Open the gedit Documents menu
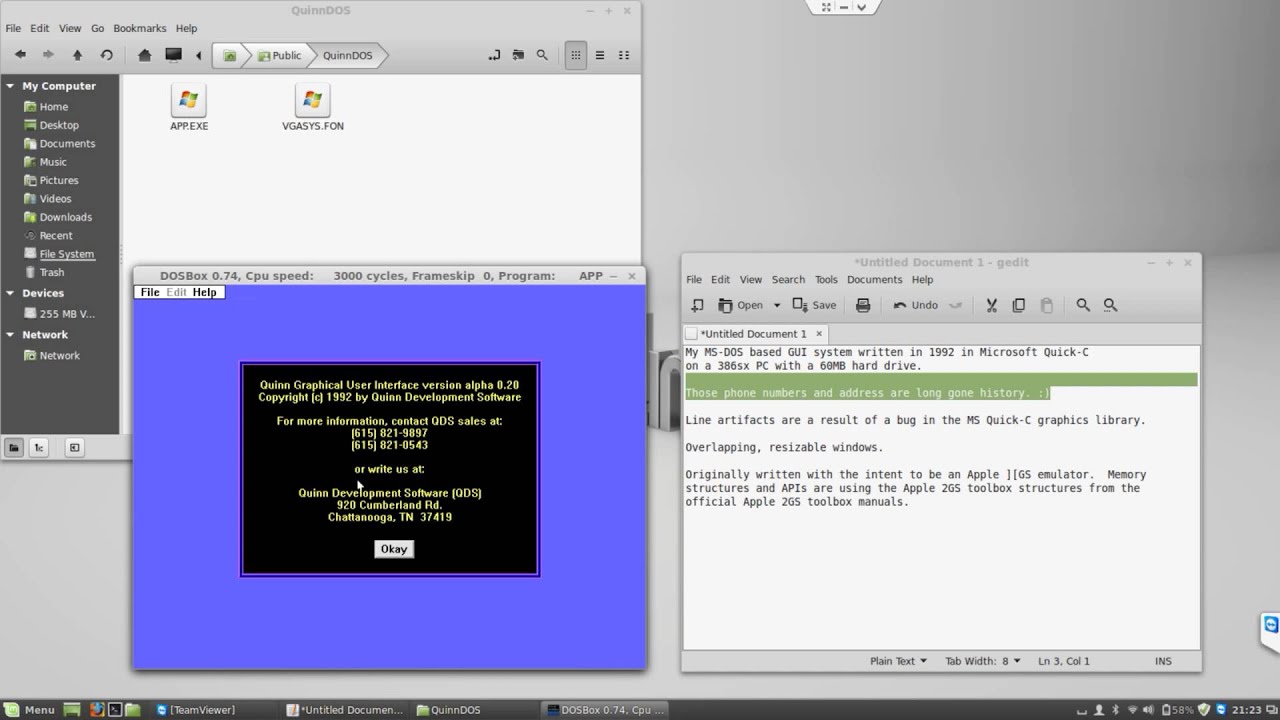This screenshot has width=1280, height=720. click(x=875, y=280)
